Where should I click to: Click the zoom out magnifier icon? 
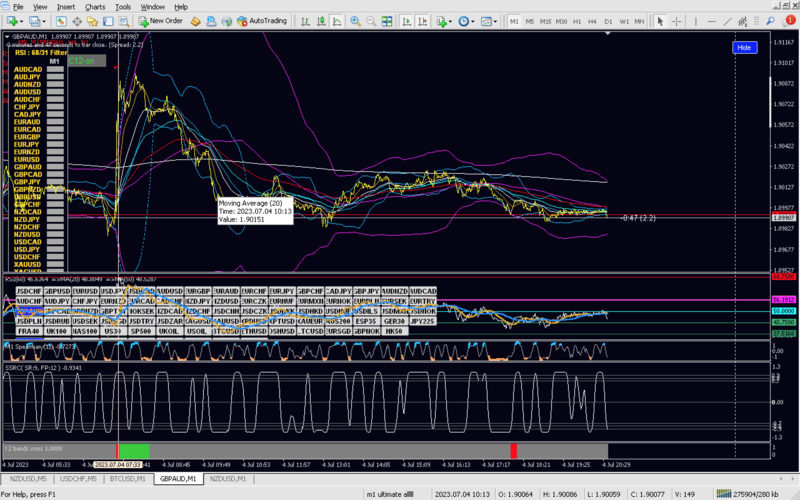click(372, 20)
